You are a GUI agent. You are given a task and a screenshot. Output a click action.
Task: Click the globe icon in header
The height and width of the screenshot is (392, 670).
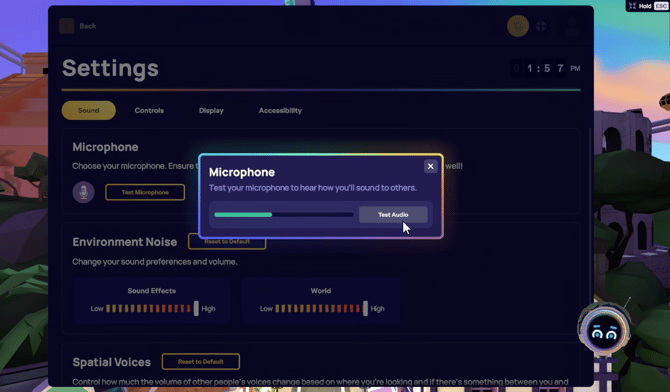pos(541,26)
